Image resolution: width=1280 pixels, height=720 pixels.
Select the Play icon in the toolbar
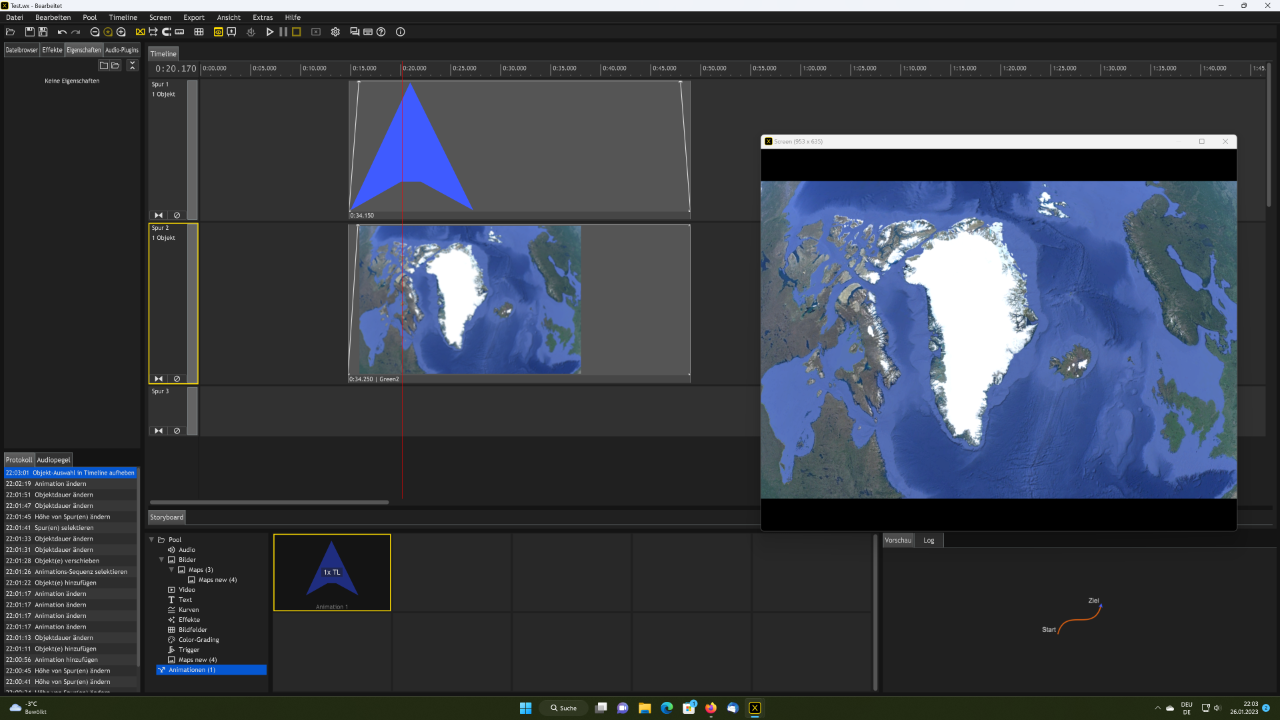269,31
